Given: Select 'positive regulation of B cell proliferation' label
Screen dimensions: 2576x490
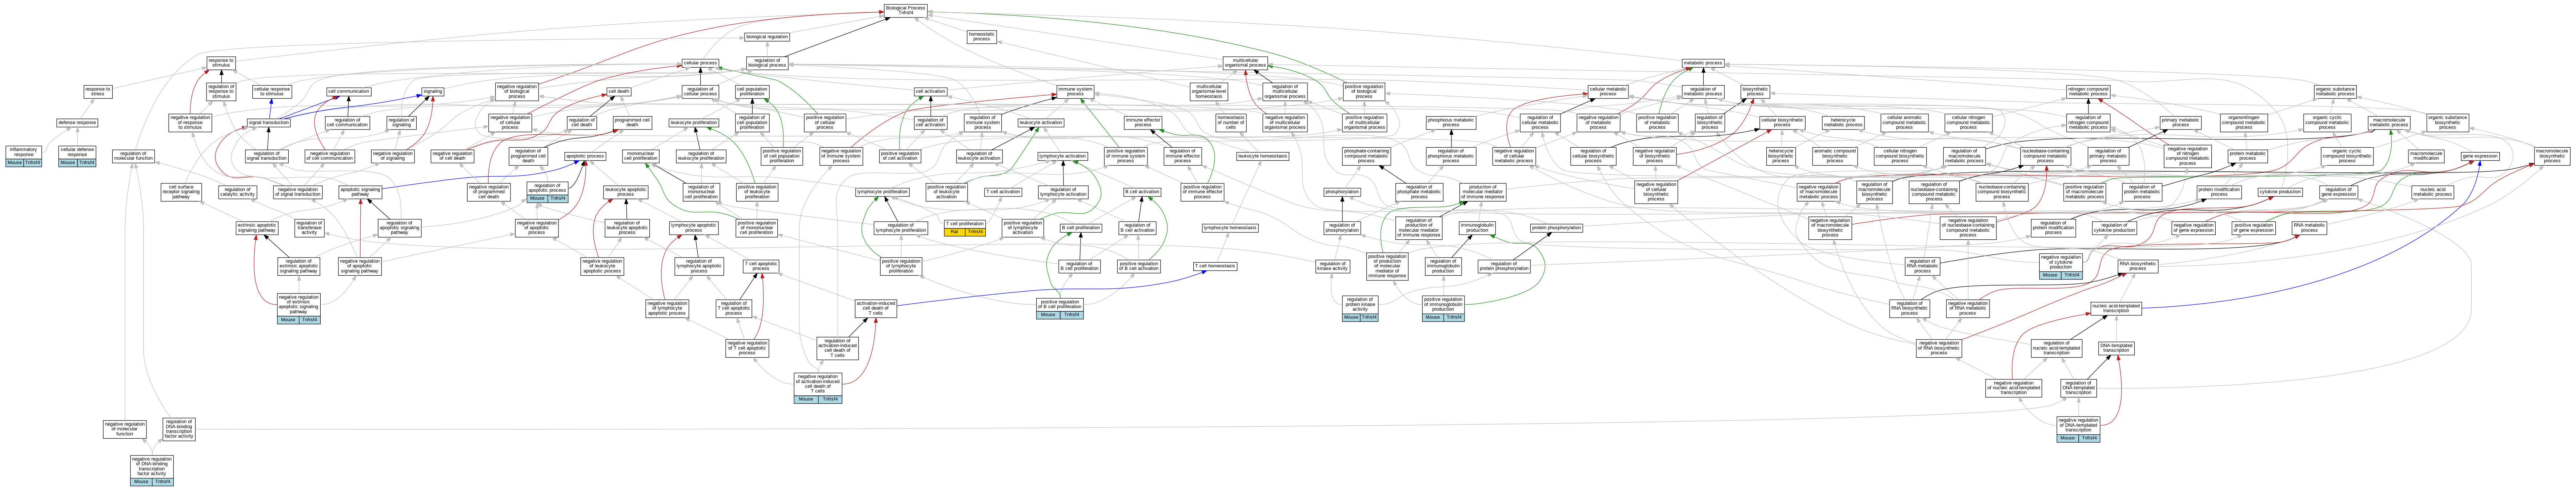Looking at the screenshot, I should 1060,305.
